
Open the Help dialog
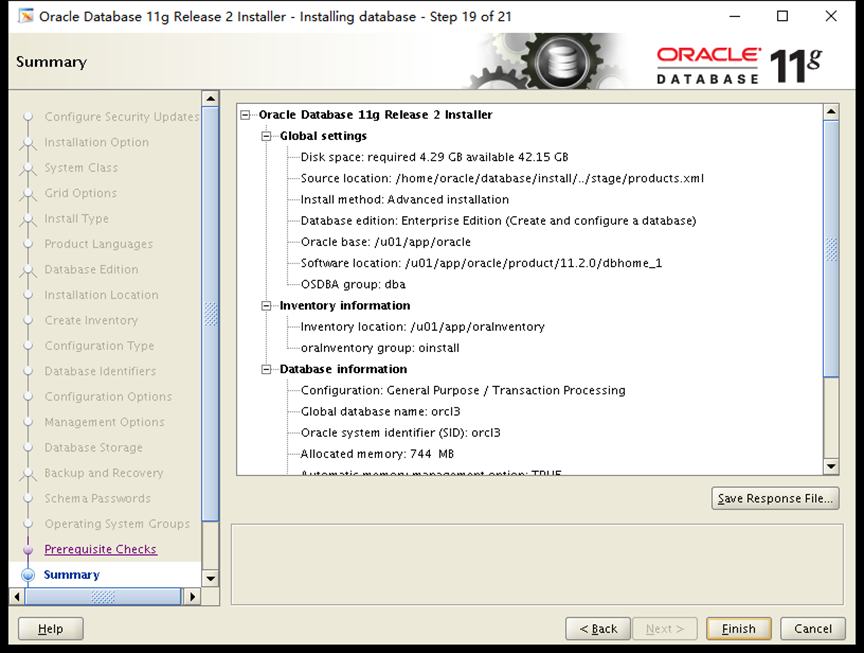pyautogui.click(x=50, y=628)
